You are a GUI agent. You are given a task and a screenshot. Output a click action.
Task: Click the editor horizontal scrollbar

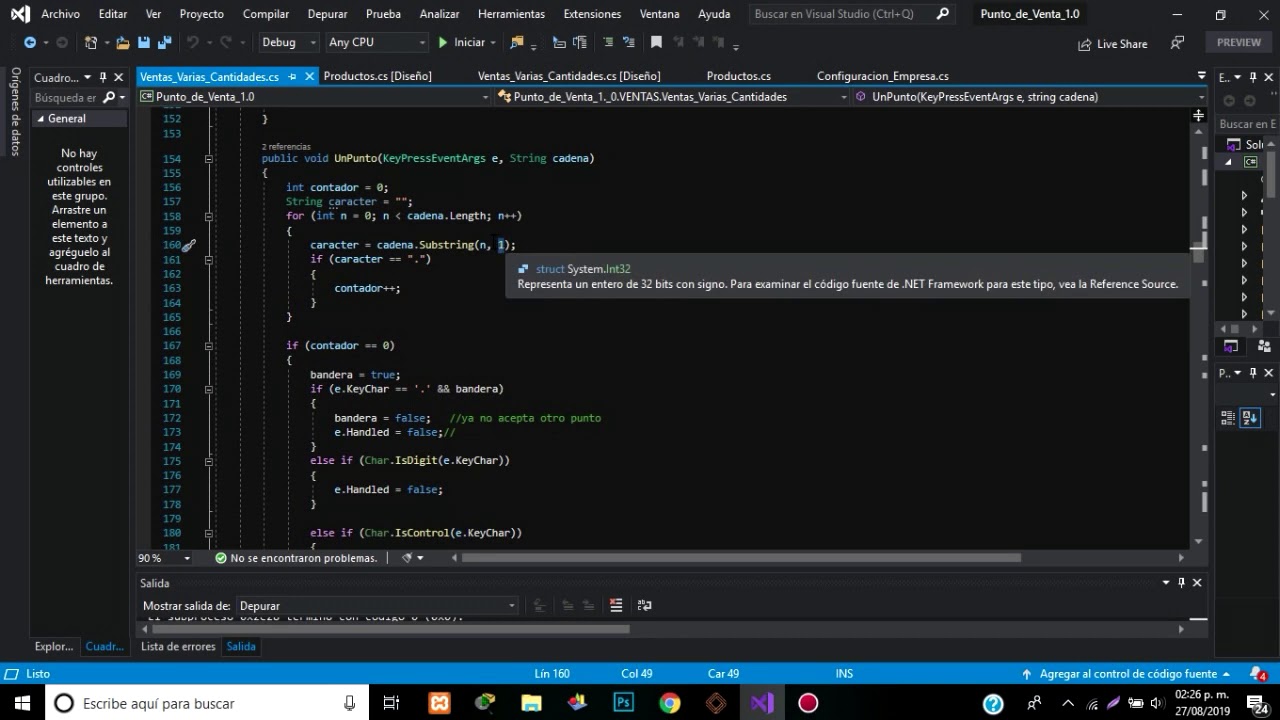coord(740,558)
